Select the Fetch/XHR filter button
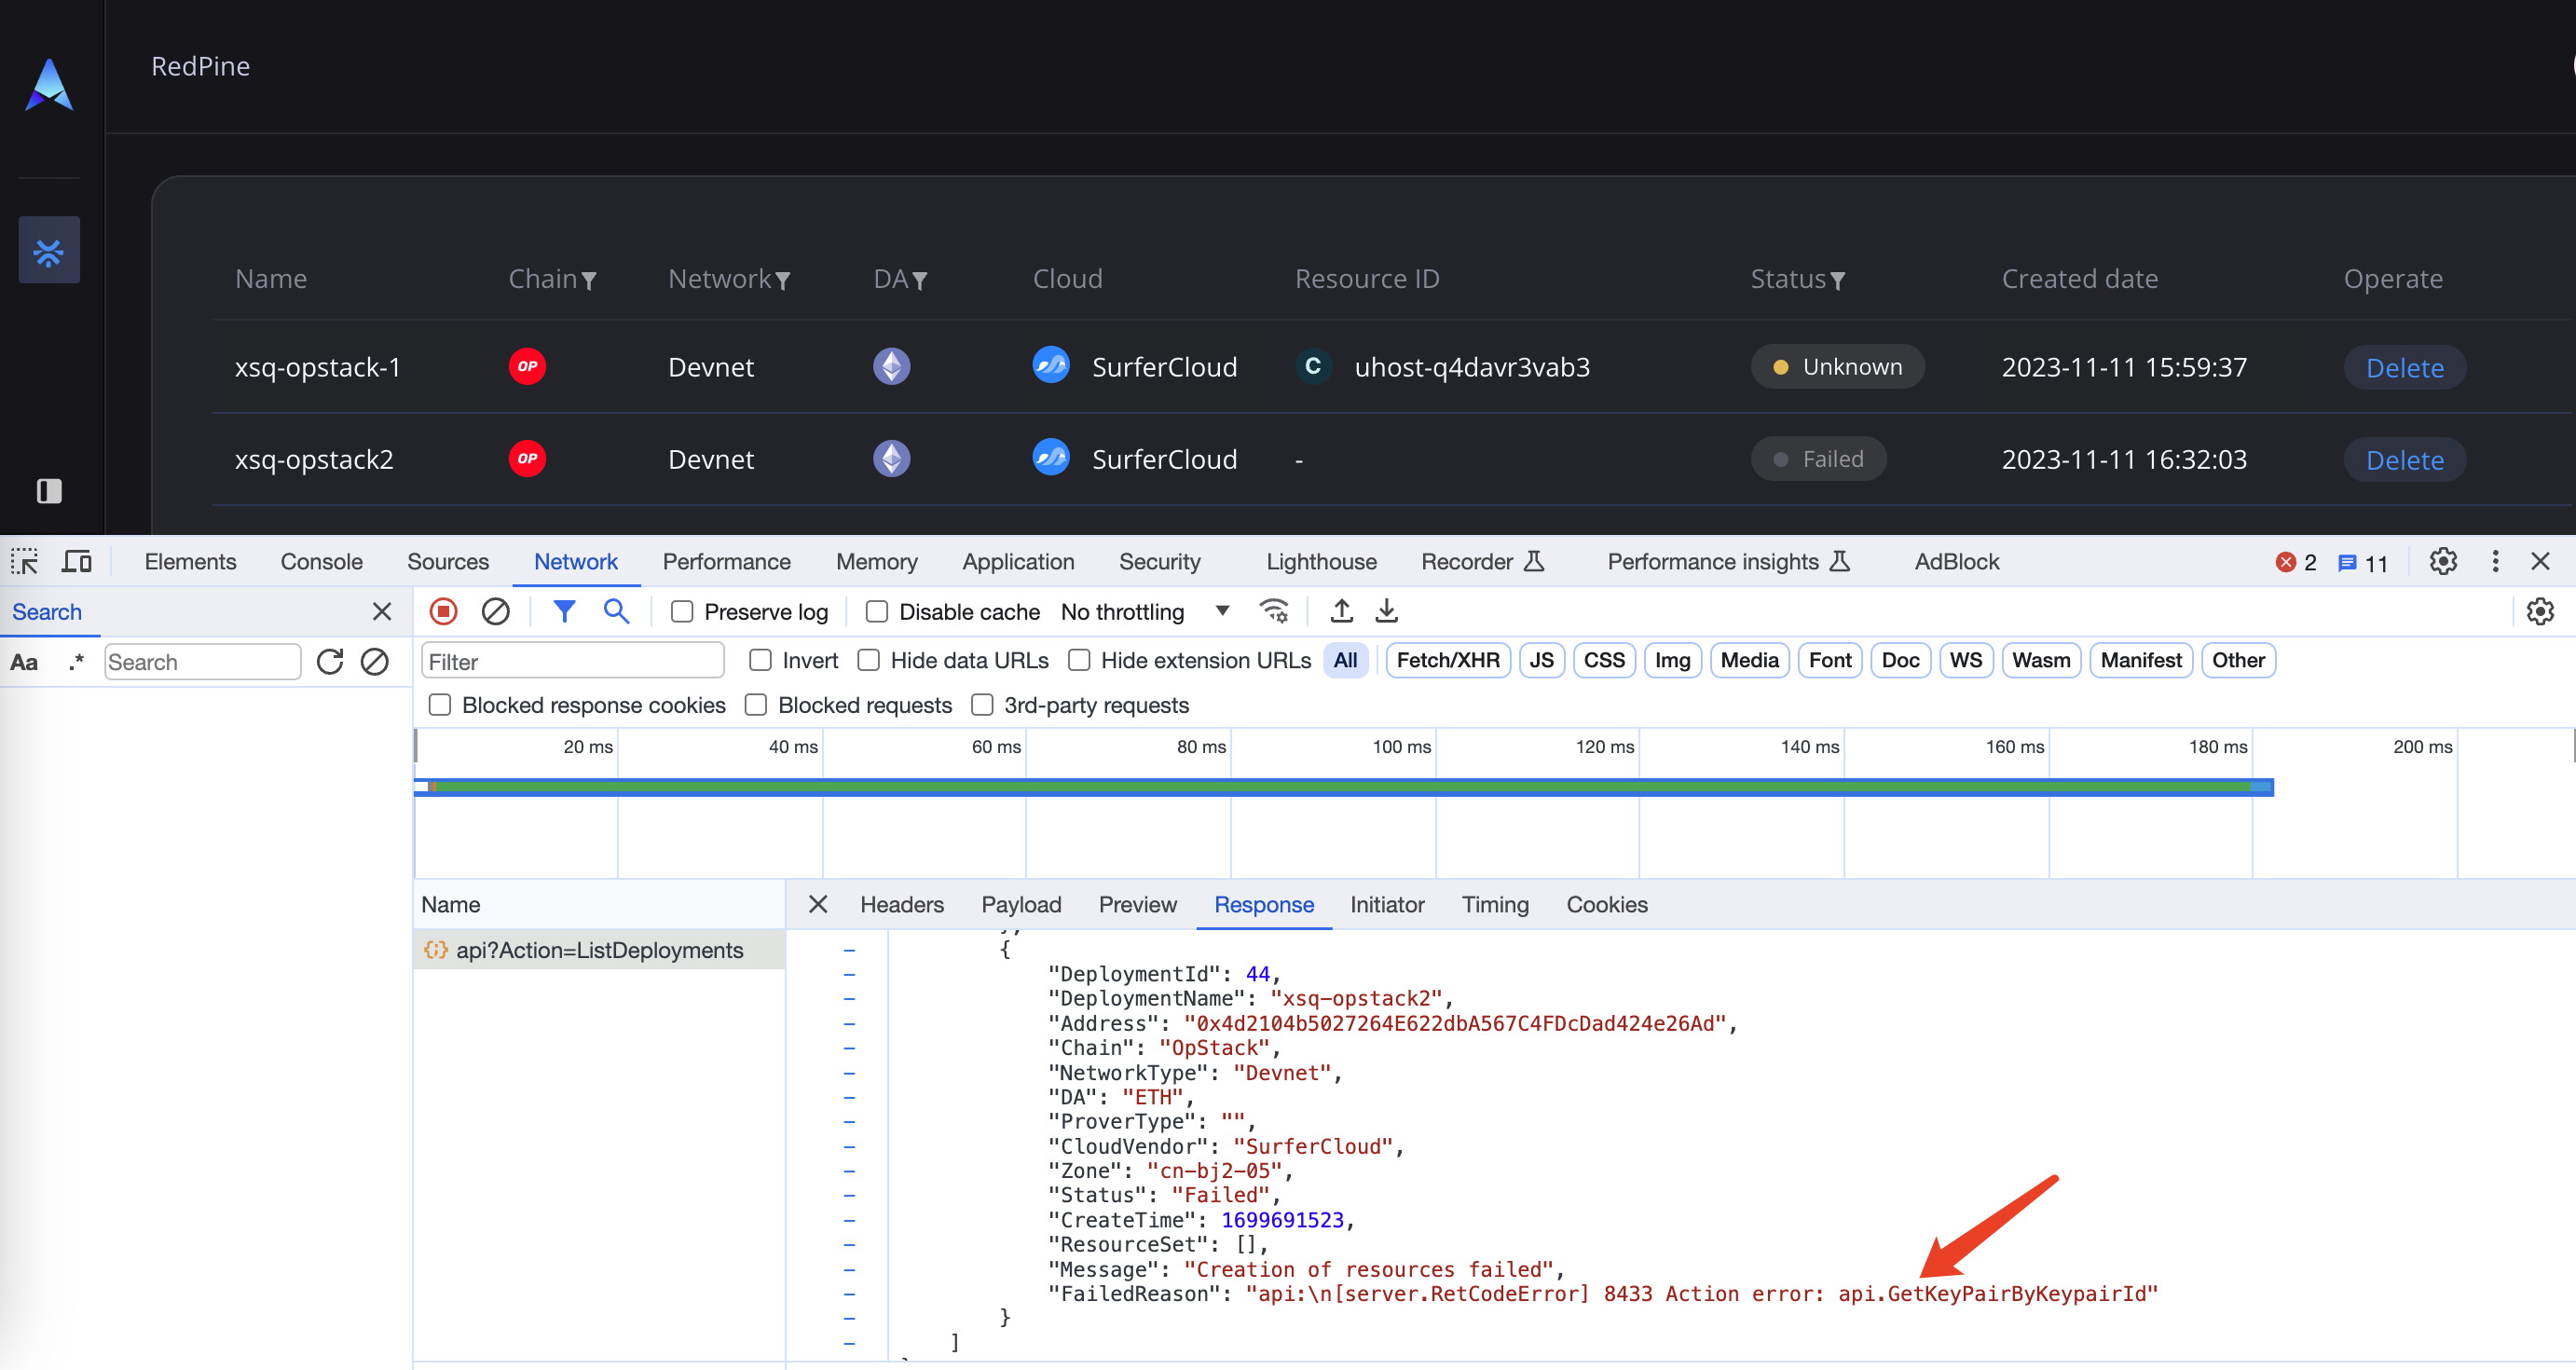This screenshot has width=2576, height=1370. (x=1447, y=660)
